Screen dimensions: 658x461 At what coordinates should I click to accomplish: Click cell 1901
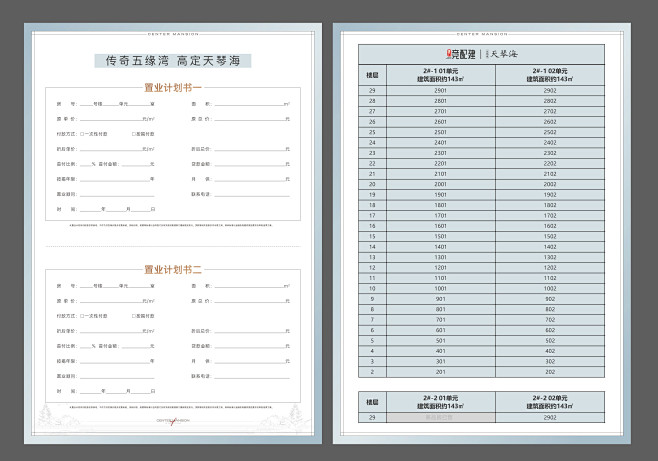[441, 195]
